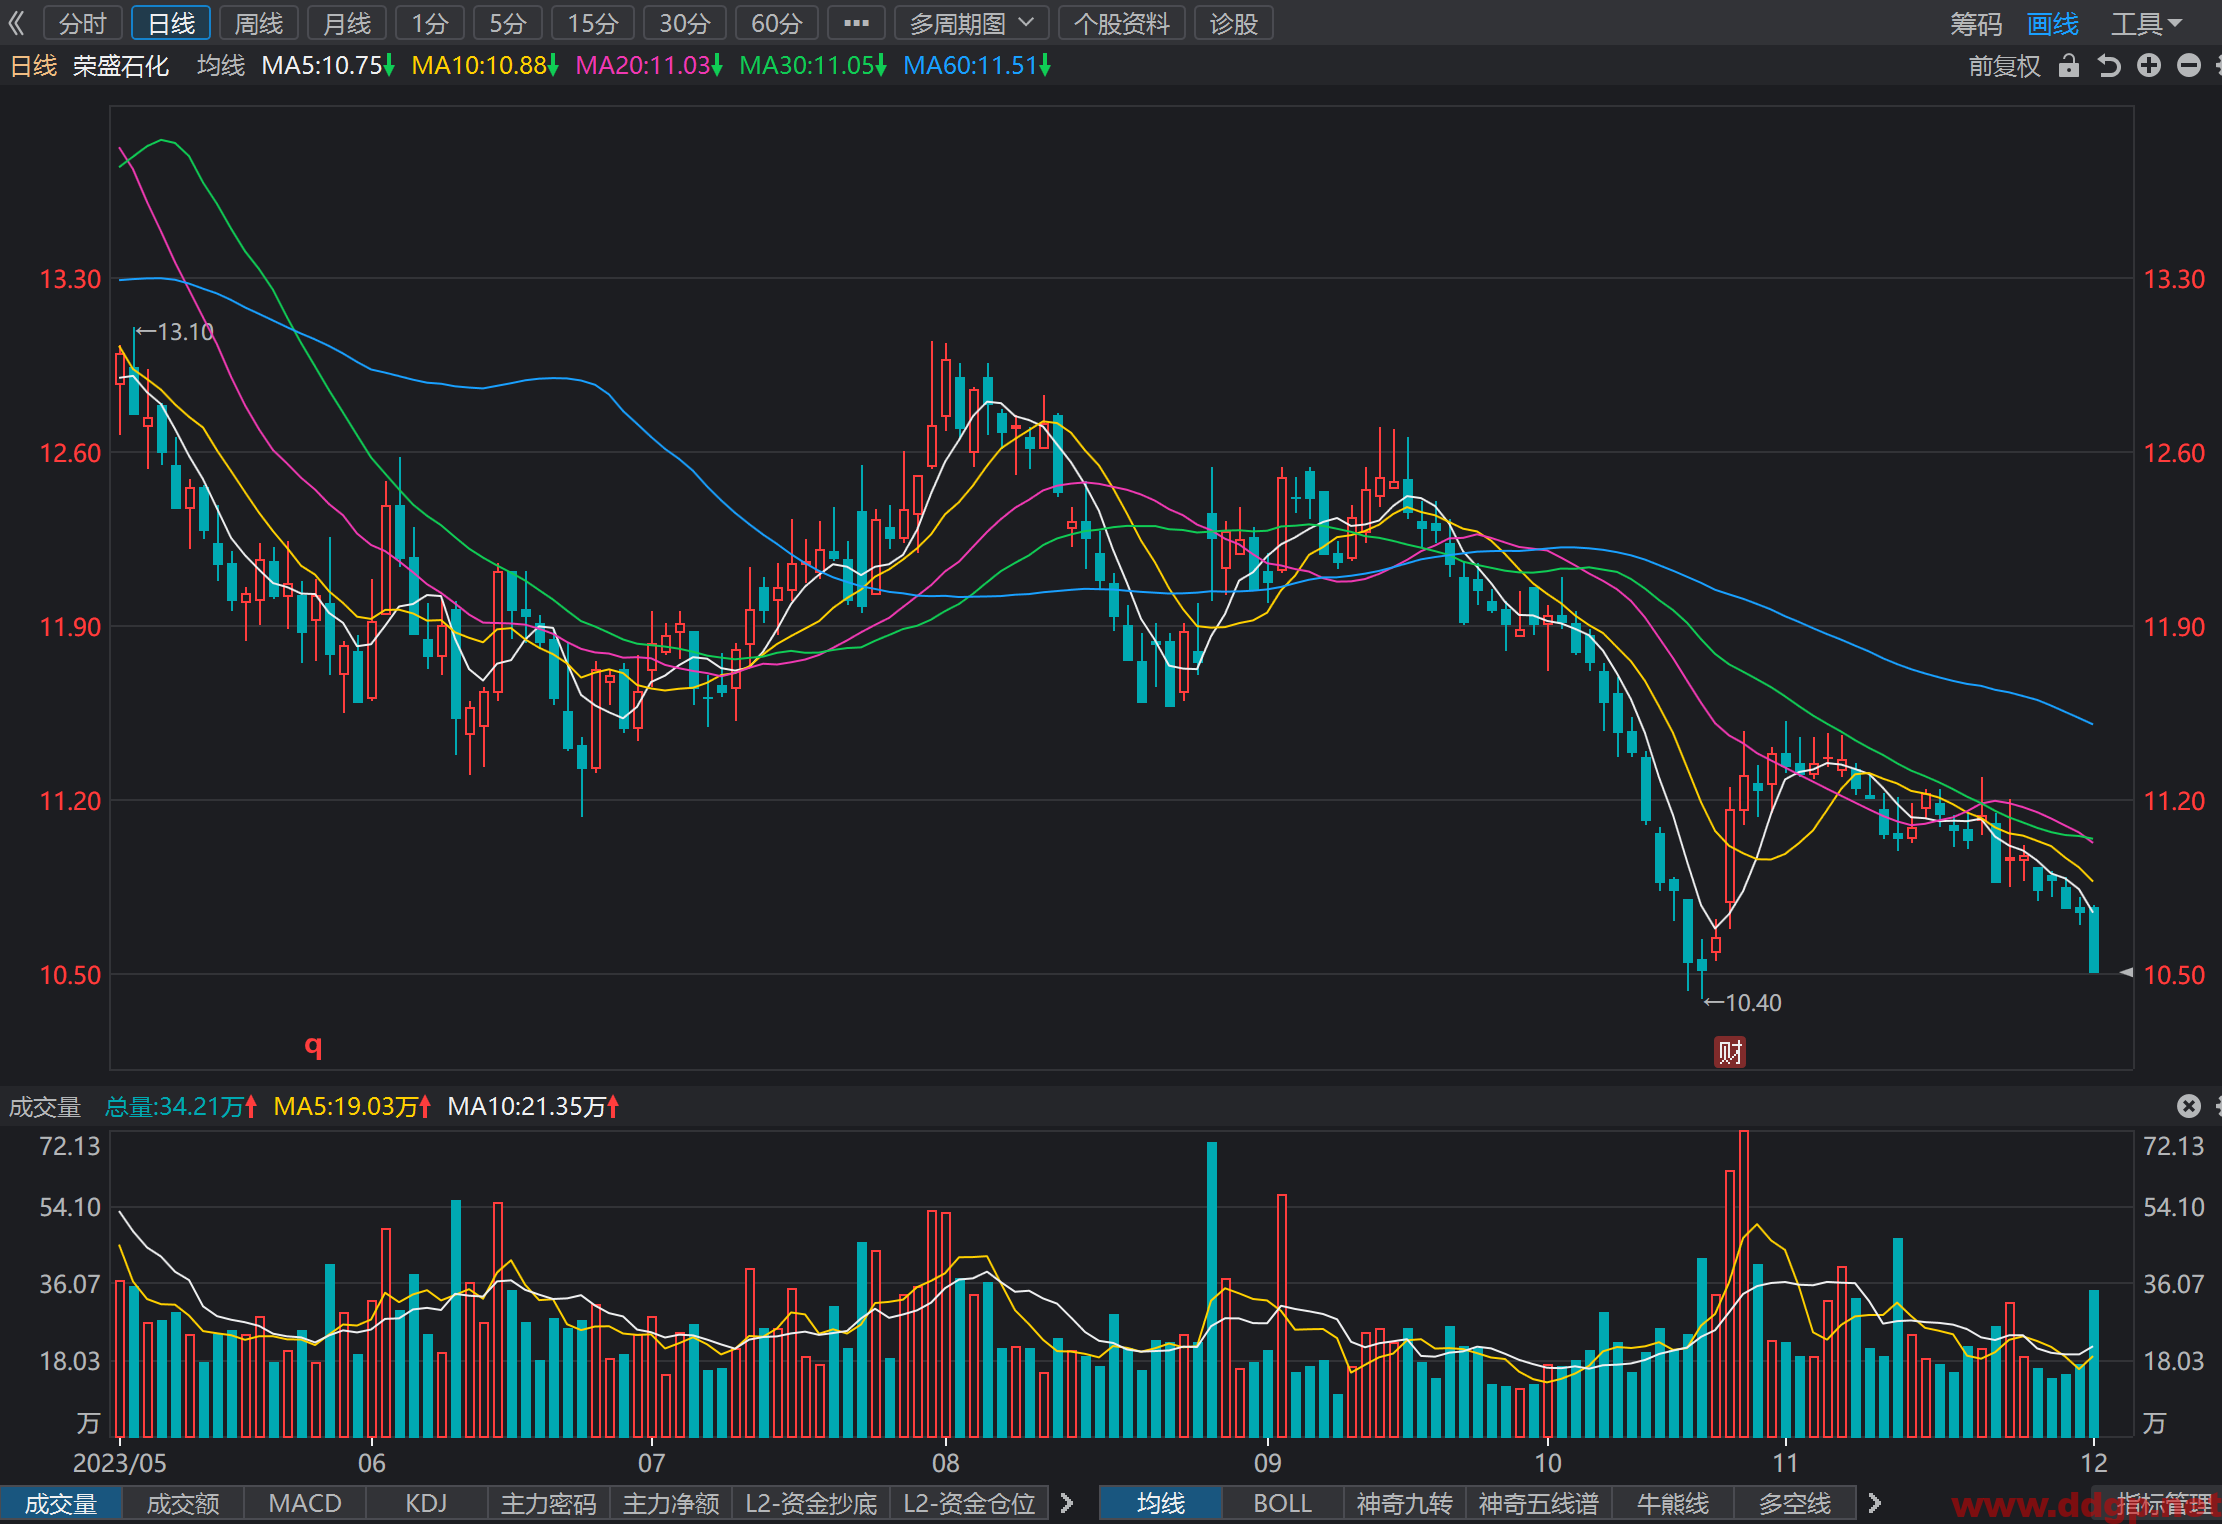Click the undo arrow icon
The image size is (2222, 1524).
pos(2109,66)
